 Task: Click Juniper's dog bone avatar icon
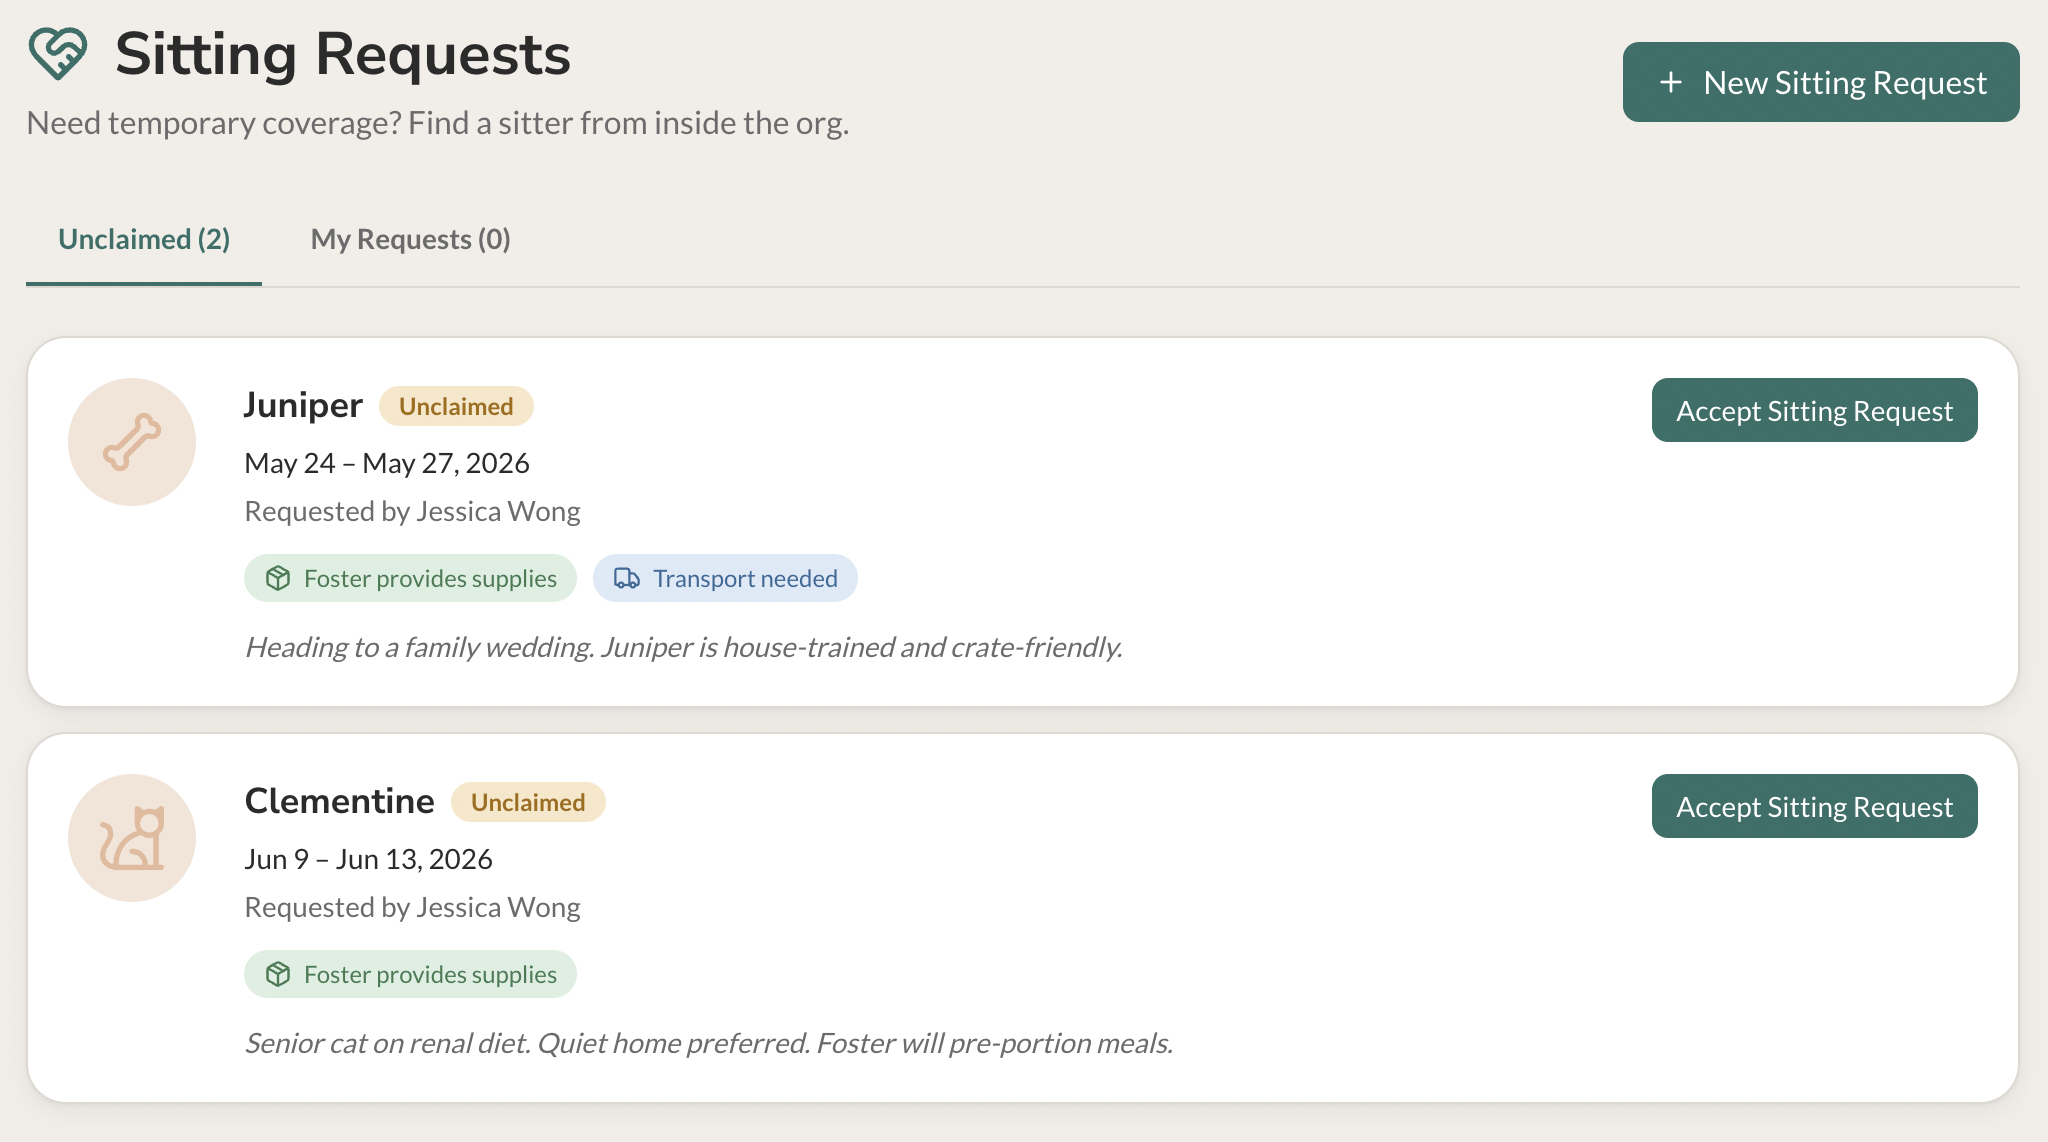[x=132, y=442]
